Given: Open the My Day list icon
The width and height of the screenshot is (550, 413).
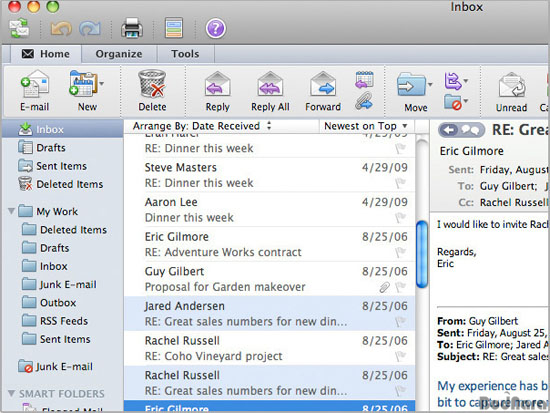Looking at the screenshot, I should (x=174, y=28).
